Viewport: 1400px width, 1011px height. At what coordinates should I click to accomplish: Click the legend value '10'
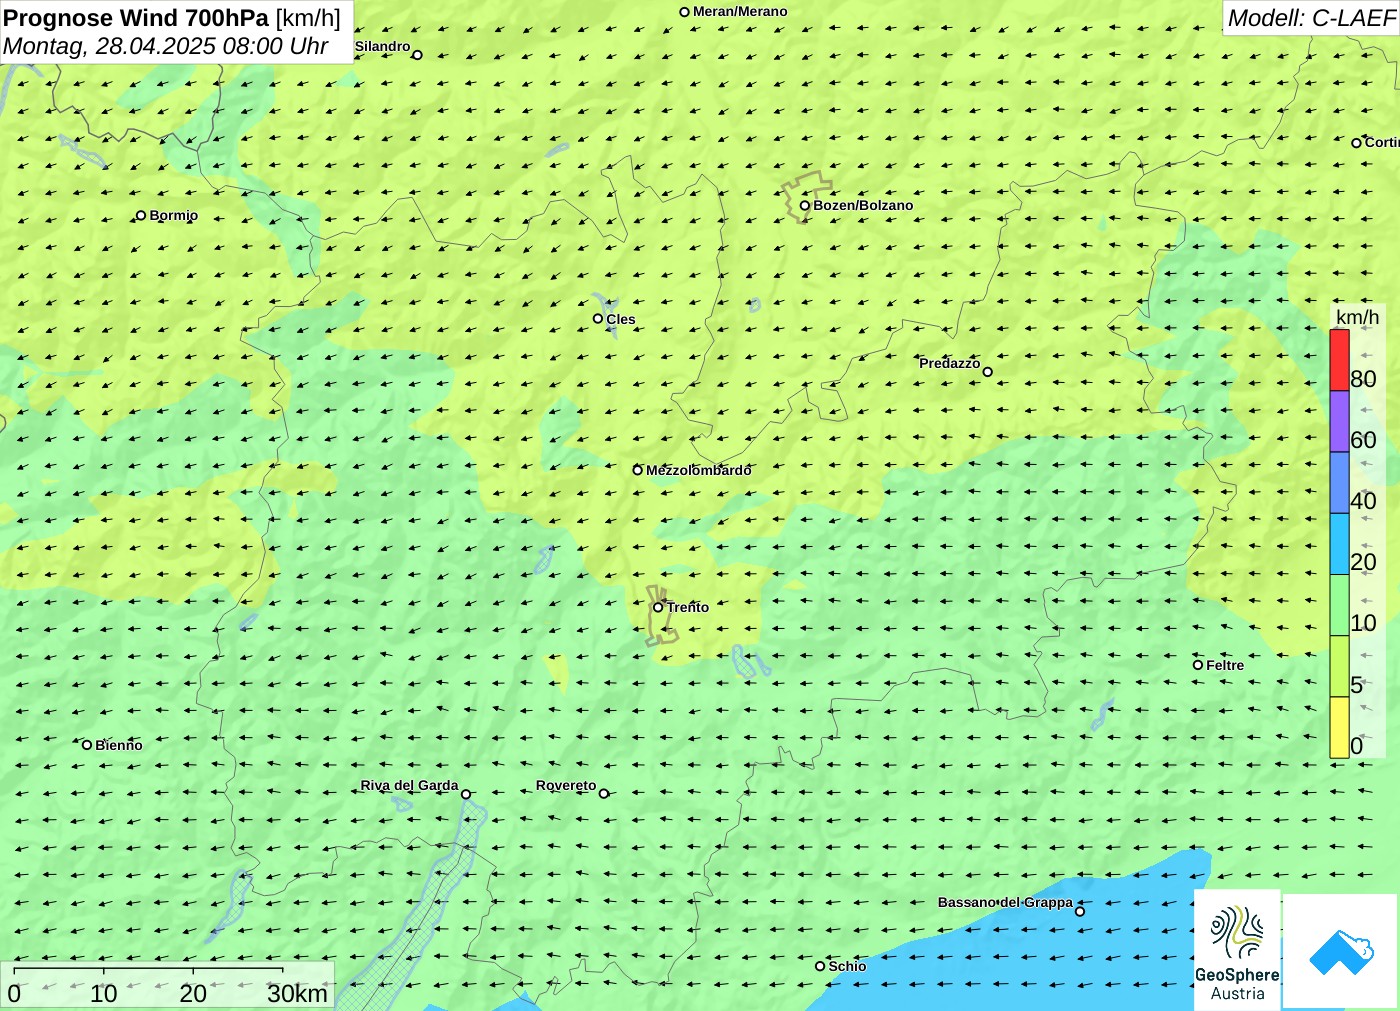(1363, 623)
